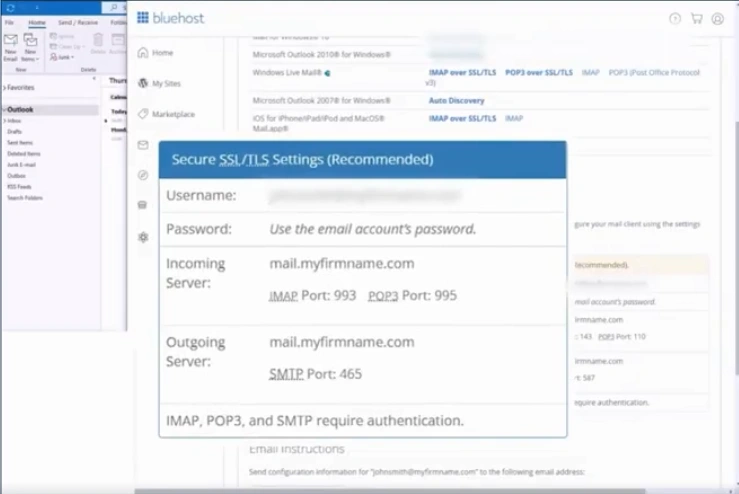Image resolution: width=739 pixels, height=494 pixels.
Task: Click the shopping cart icon
Action: [696, 18]
